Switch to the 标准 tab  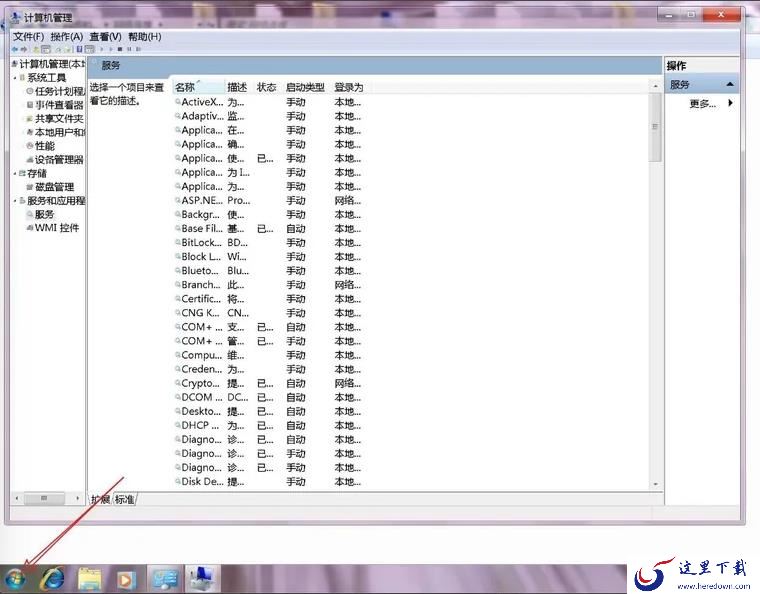125,499
